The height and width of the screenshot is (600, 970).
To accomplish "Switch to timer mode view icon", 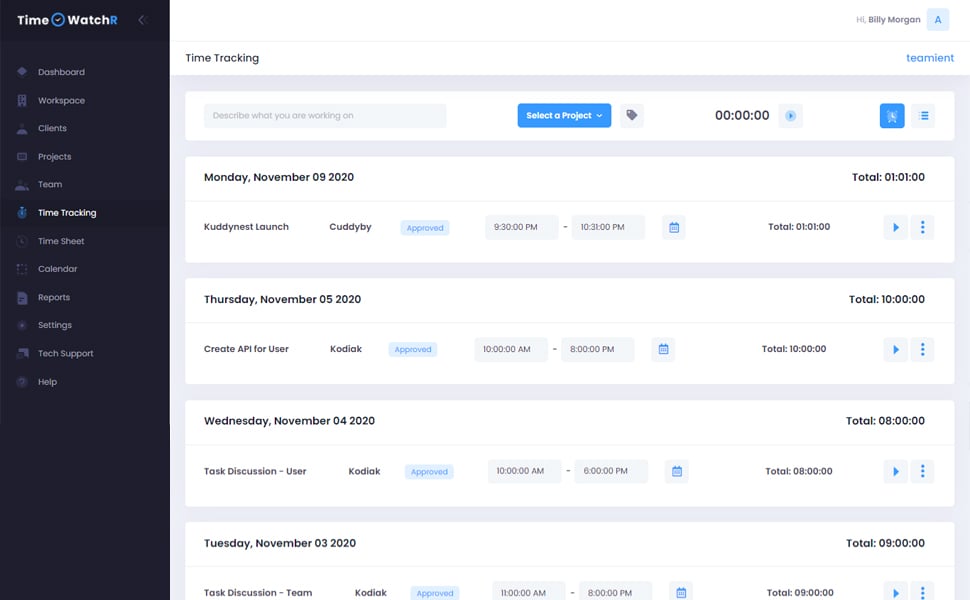I will pyautogui.click(x=892, y=116).
